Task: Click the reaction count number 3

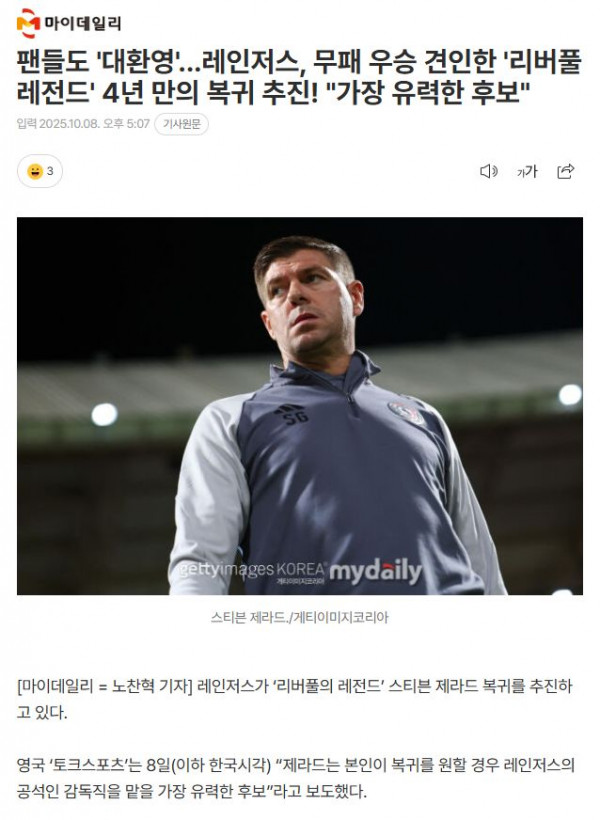Action: pos(50,171)
